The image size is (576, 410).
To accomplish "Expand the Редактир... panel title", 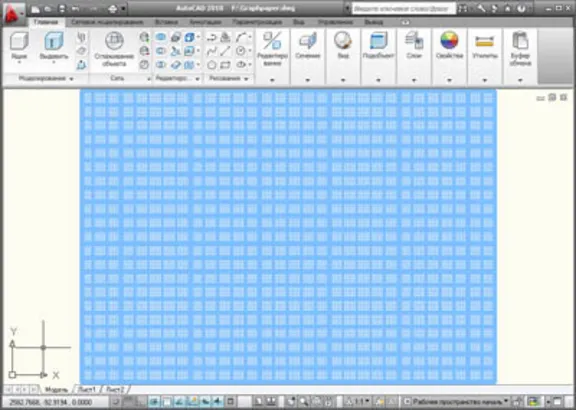I will 177,79.
